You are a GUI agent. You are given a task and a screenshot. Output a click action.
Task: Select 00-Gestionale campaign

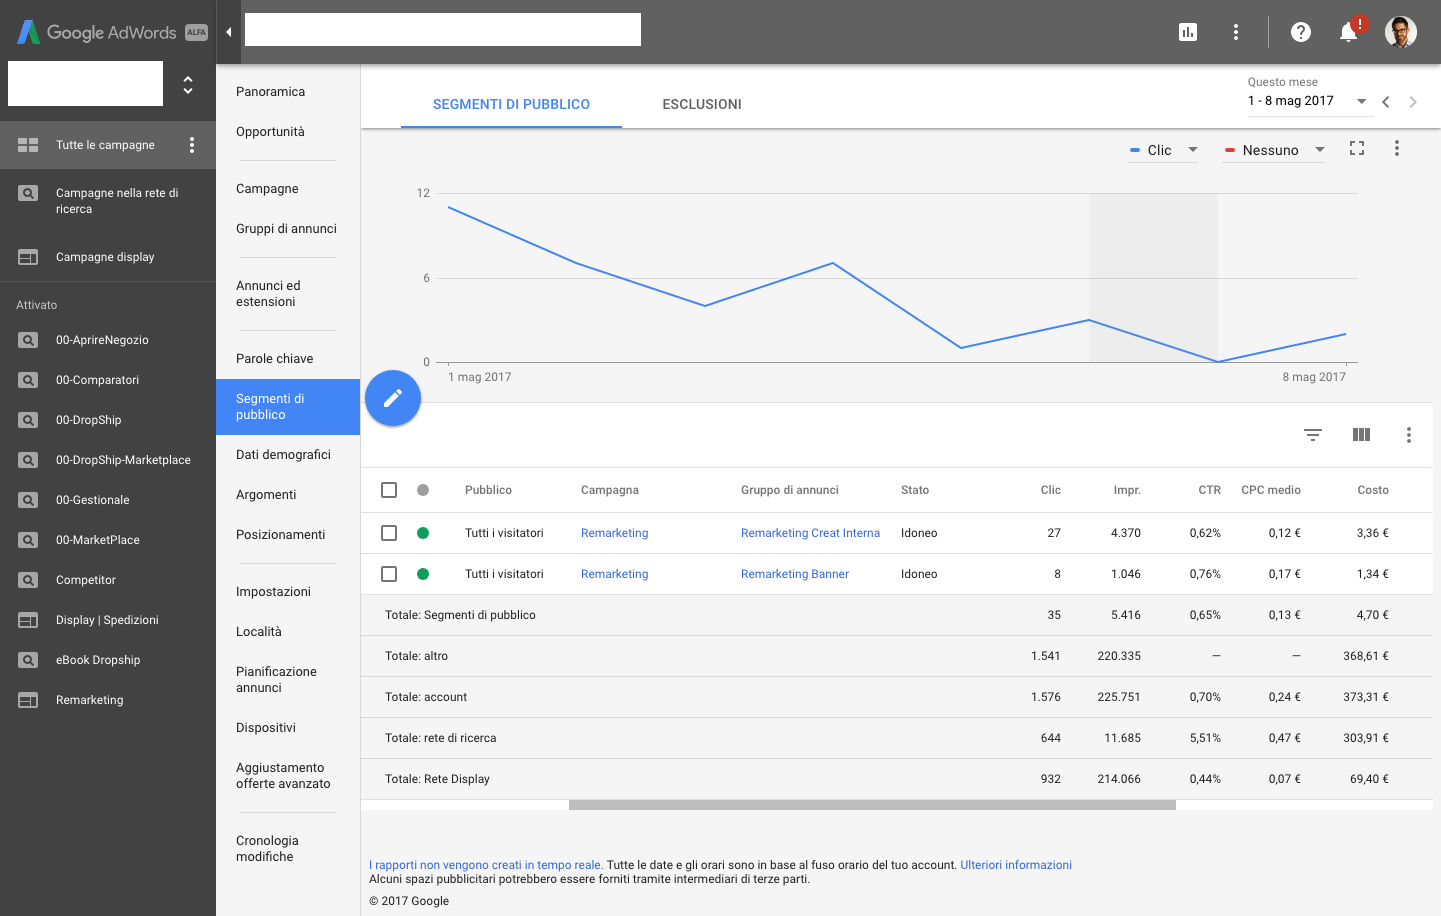point(92,500)
